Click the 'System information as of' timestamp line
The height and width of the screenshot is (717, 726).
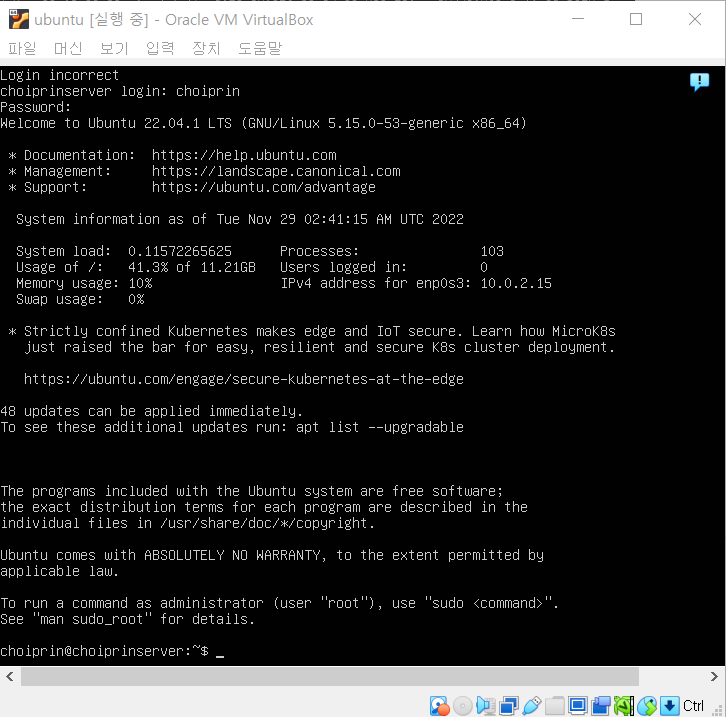(240, 219)
